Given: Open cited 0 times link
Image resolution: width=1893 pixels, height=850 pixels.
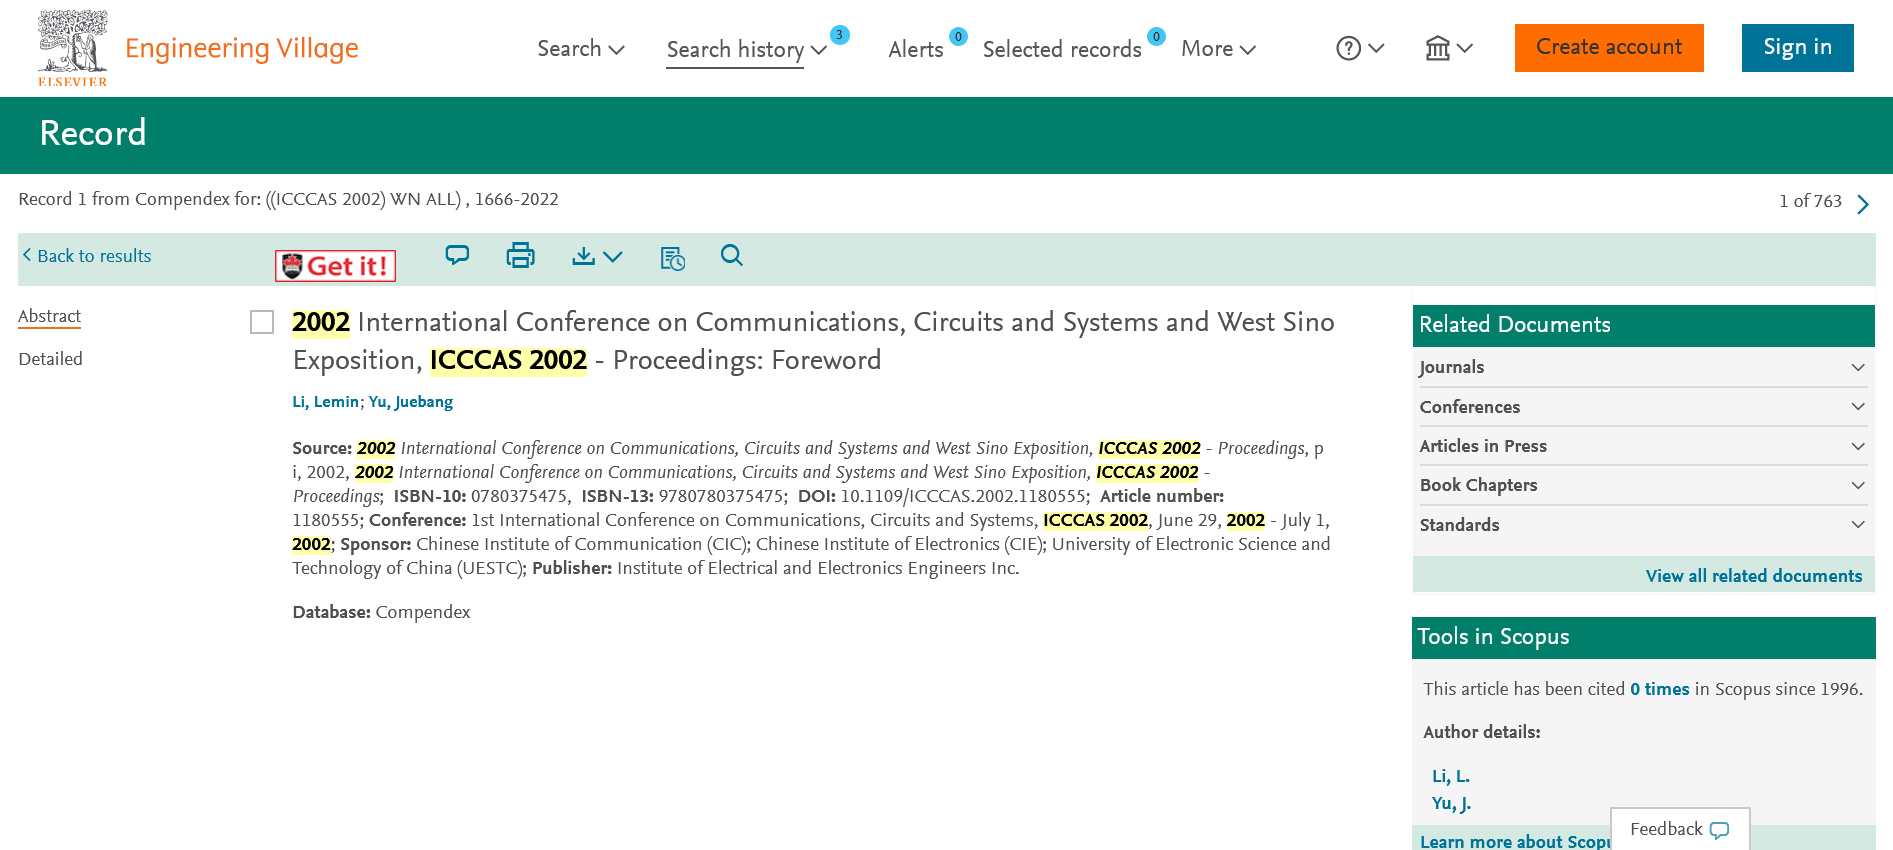Looking at the screenshot, I should [x=1659, y=689].
